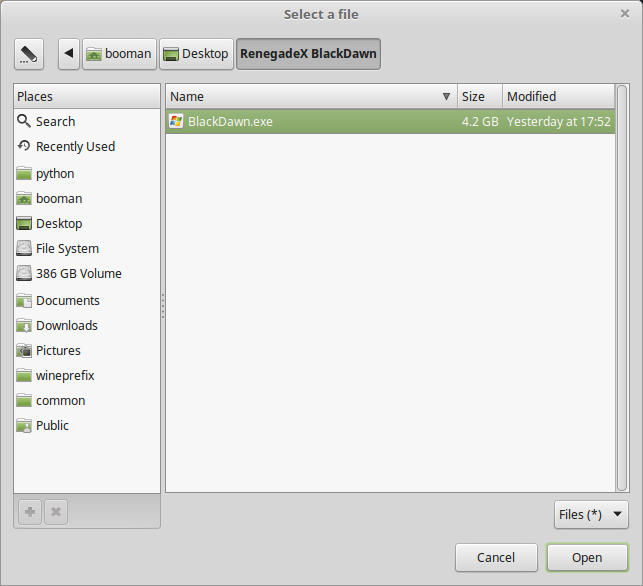Sort by Size column header
Image resolution: width=643 pixels, height=586 pixels.
(x=480, y=96)
